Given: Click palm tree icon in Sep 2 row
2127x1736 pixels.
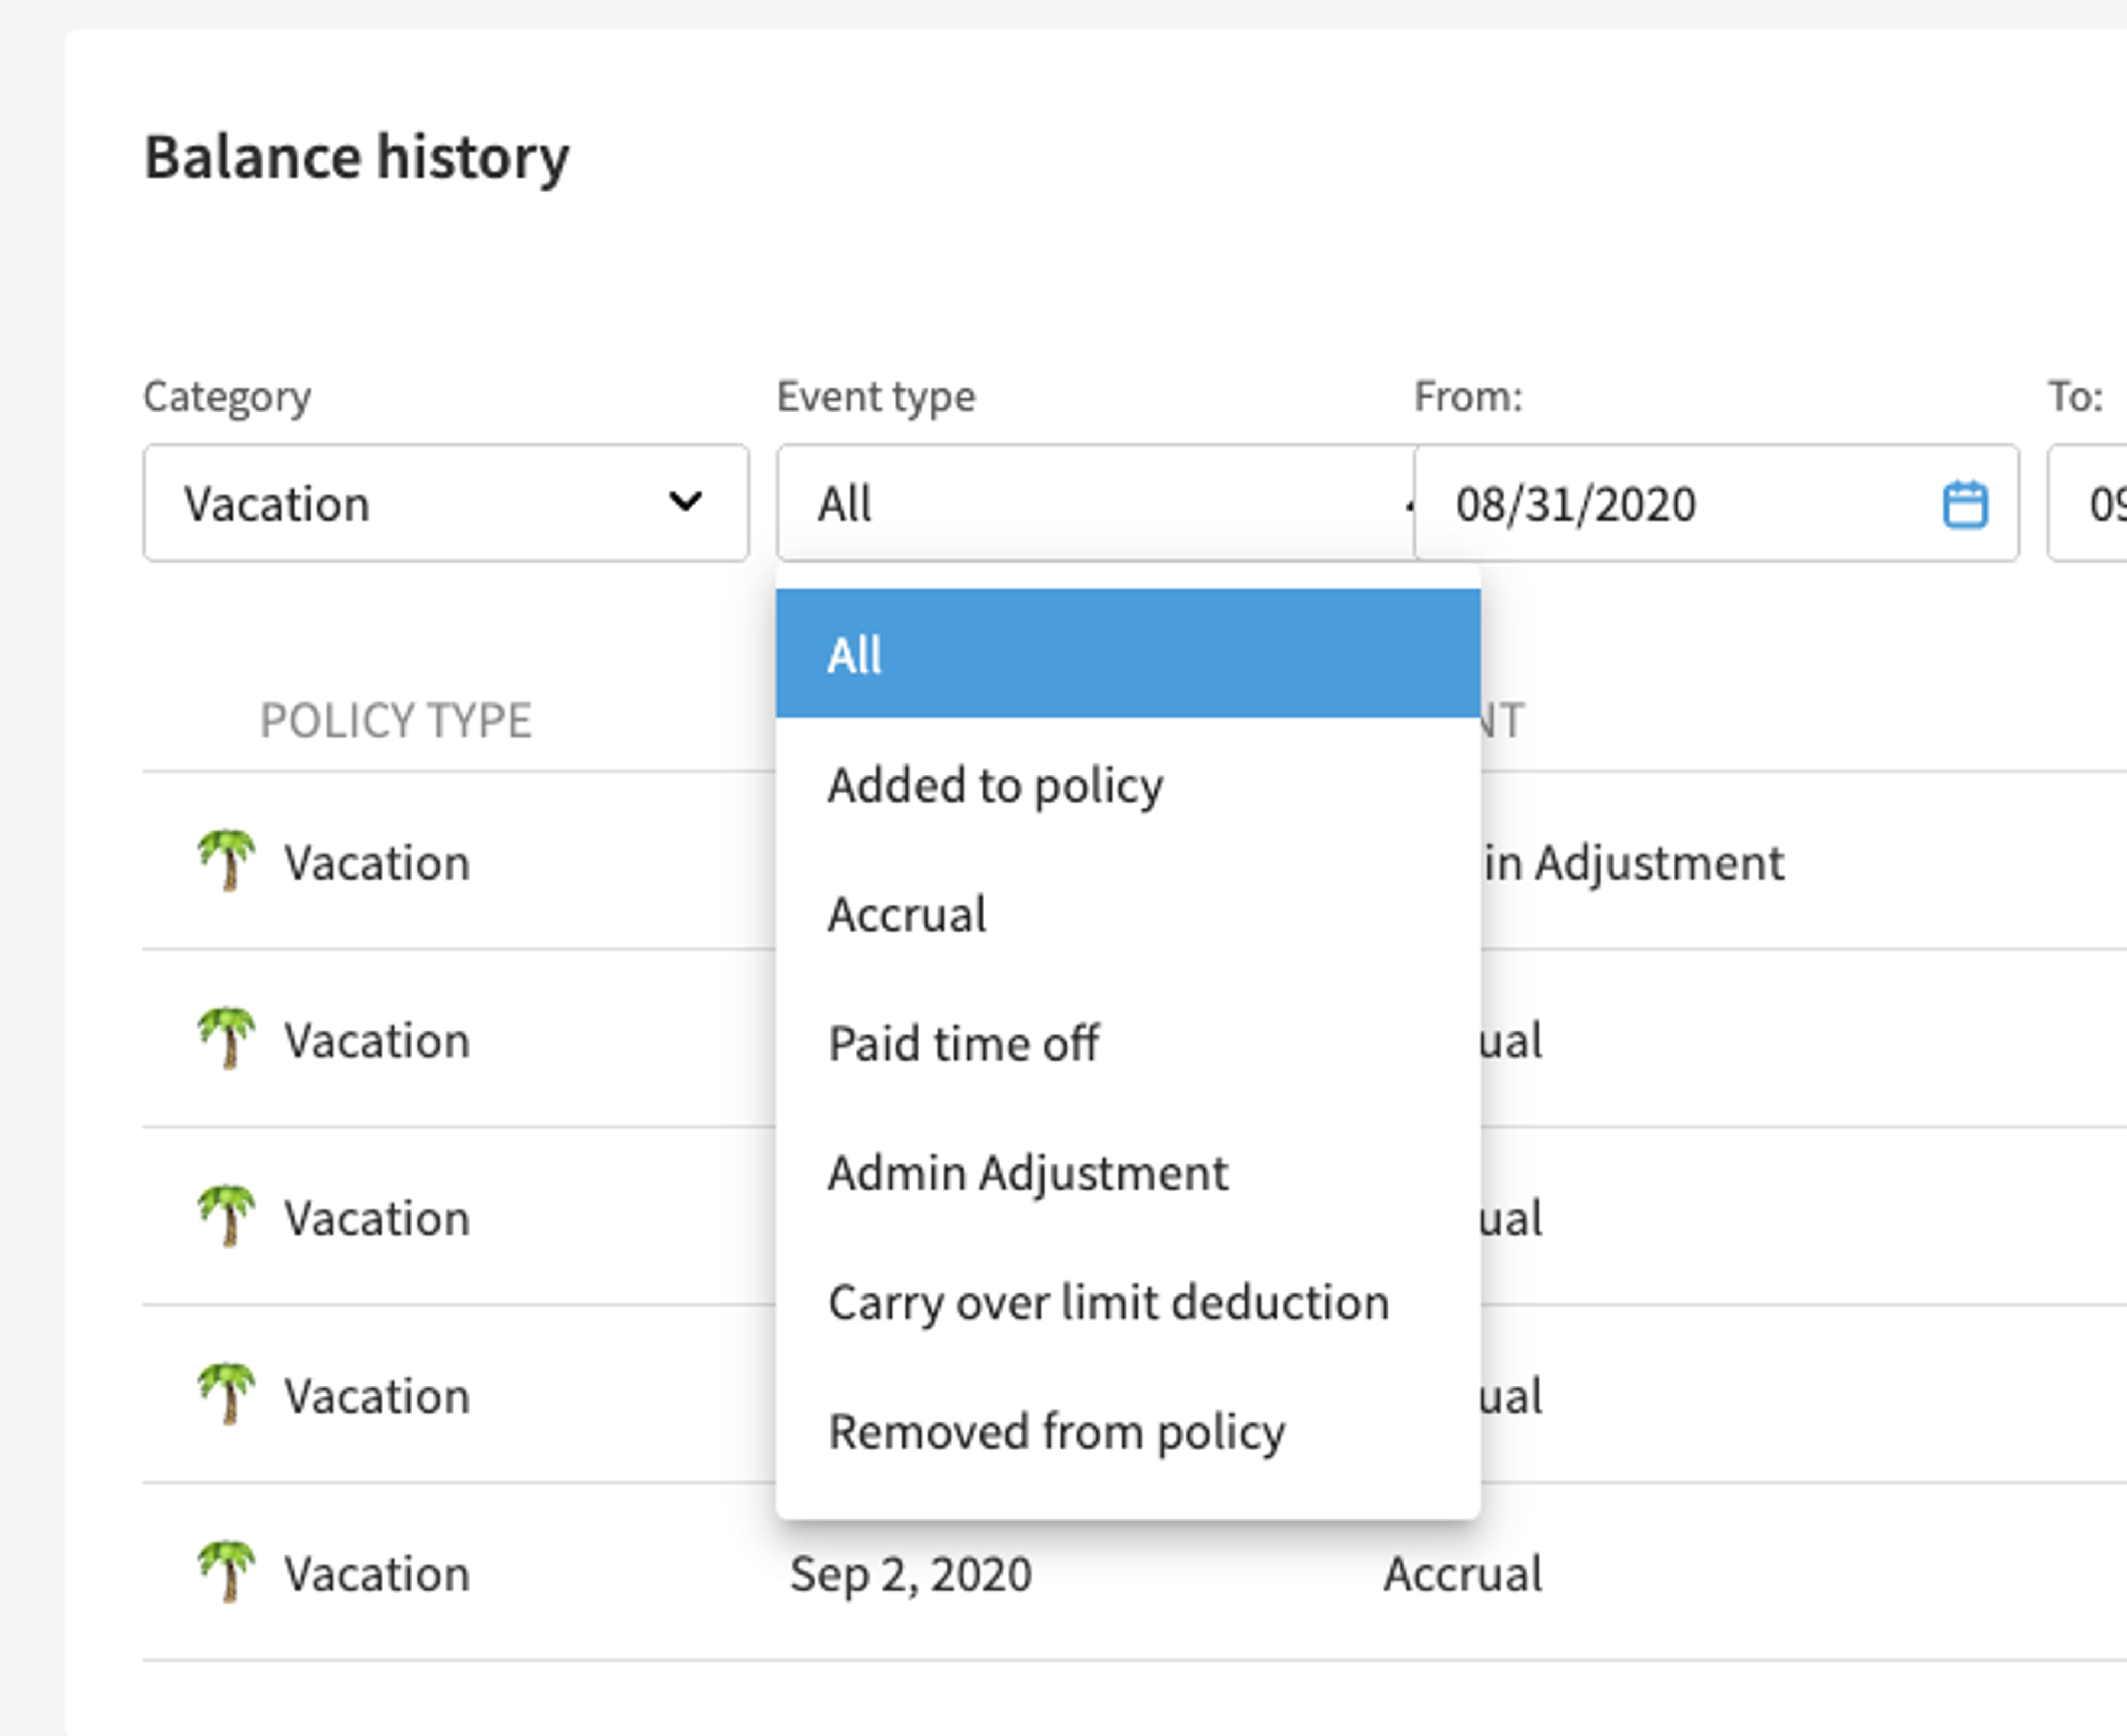Looking at the screenshot, I should point(227,1572).
